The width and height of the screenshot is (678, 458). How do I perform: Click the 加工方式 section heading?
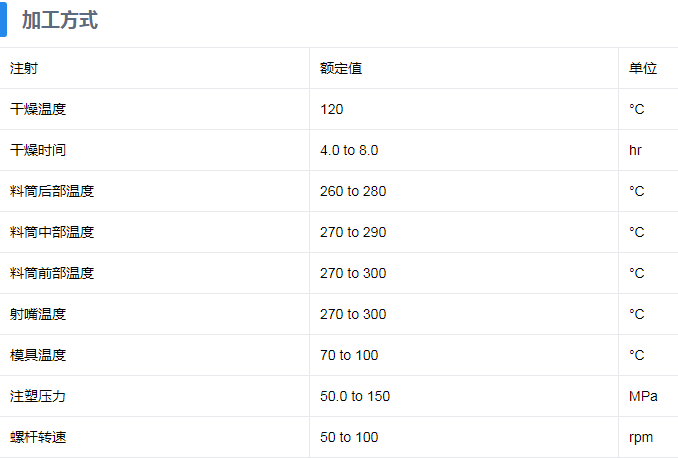[60, 20]
